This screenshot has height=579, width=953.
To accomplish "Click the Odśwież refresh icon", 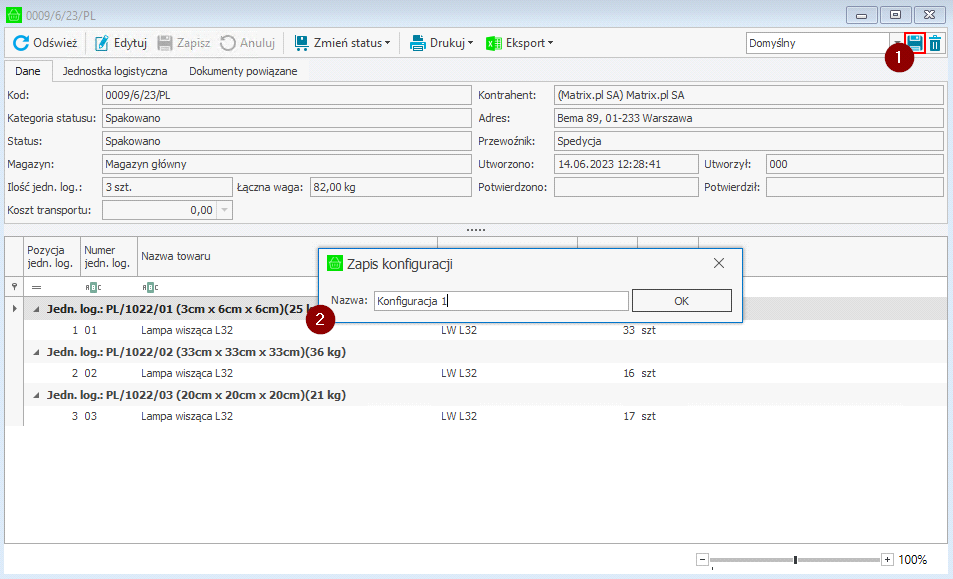I will (20, 43).
